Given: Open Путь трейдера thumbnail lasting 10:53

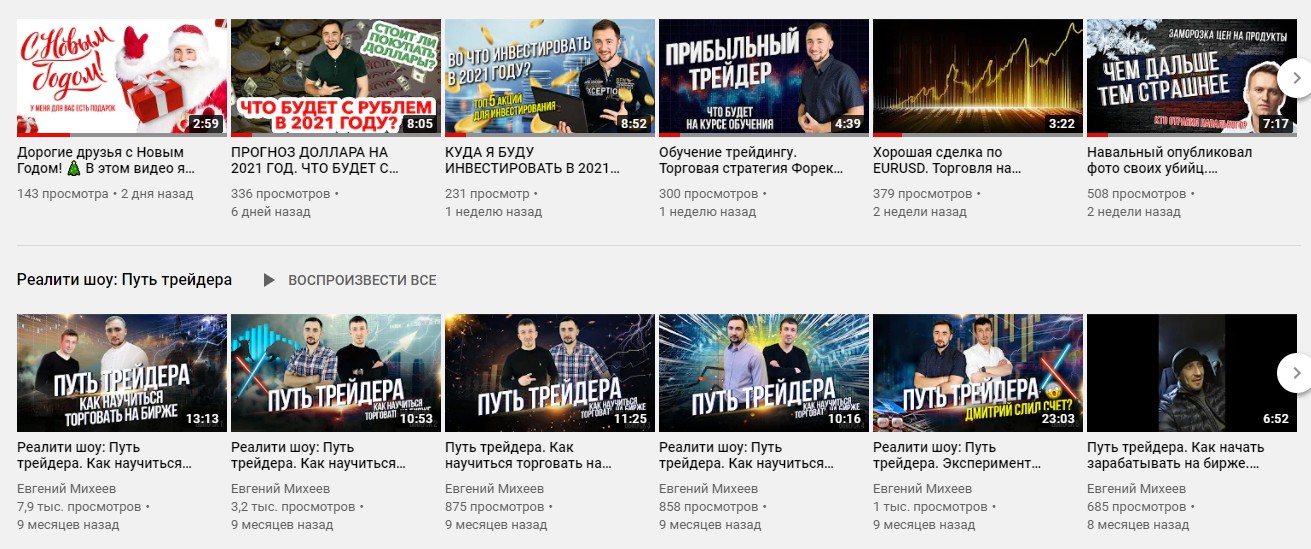Looking at the screenshot, I should (x=336, y=372).
